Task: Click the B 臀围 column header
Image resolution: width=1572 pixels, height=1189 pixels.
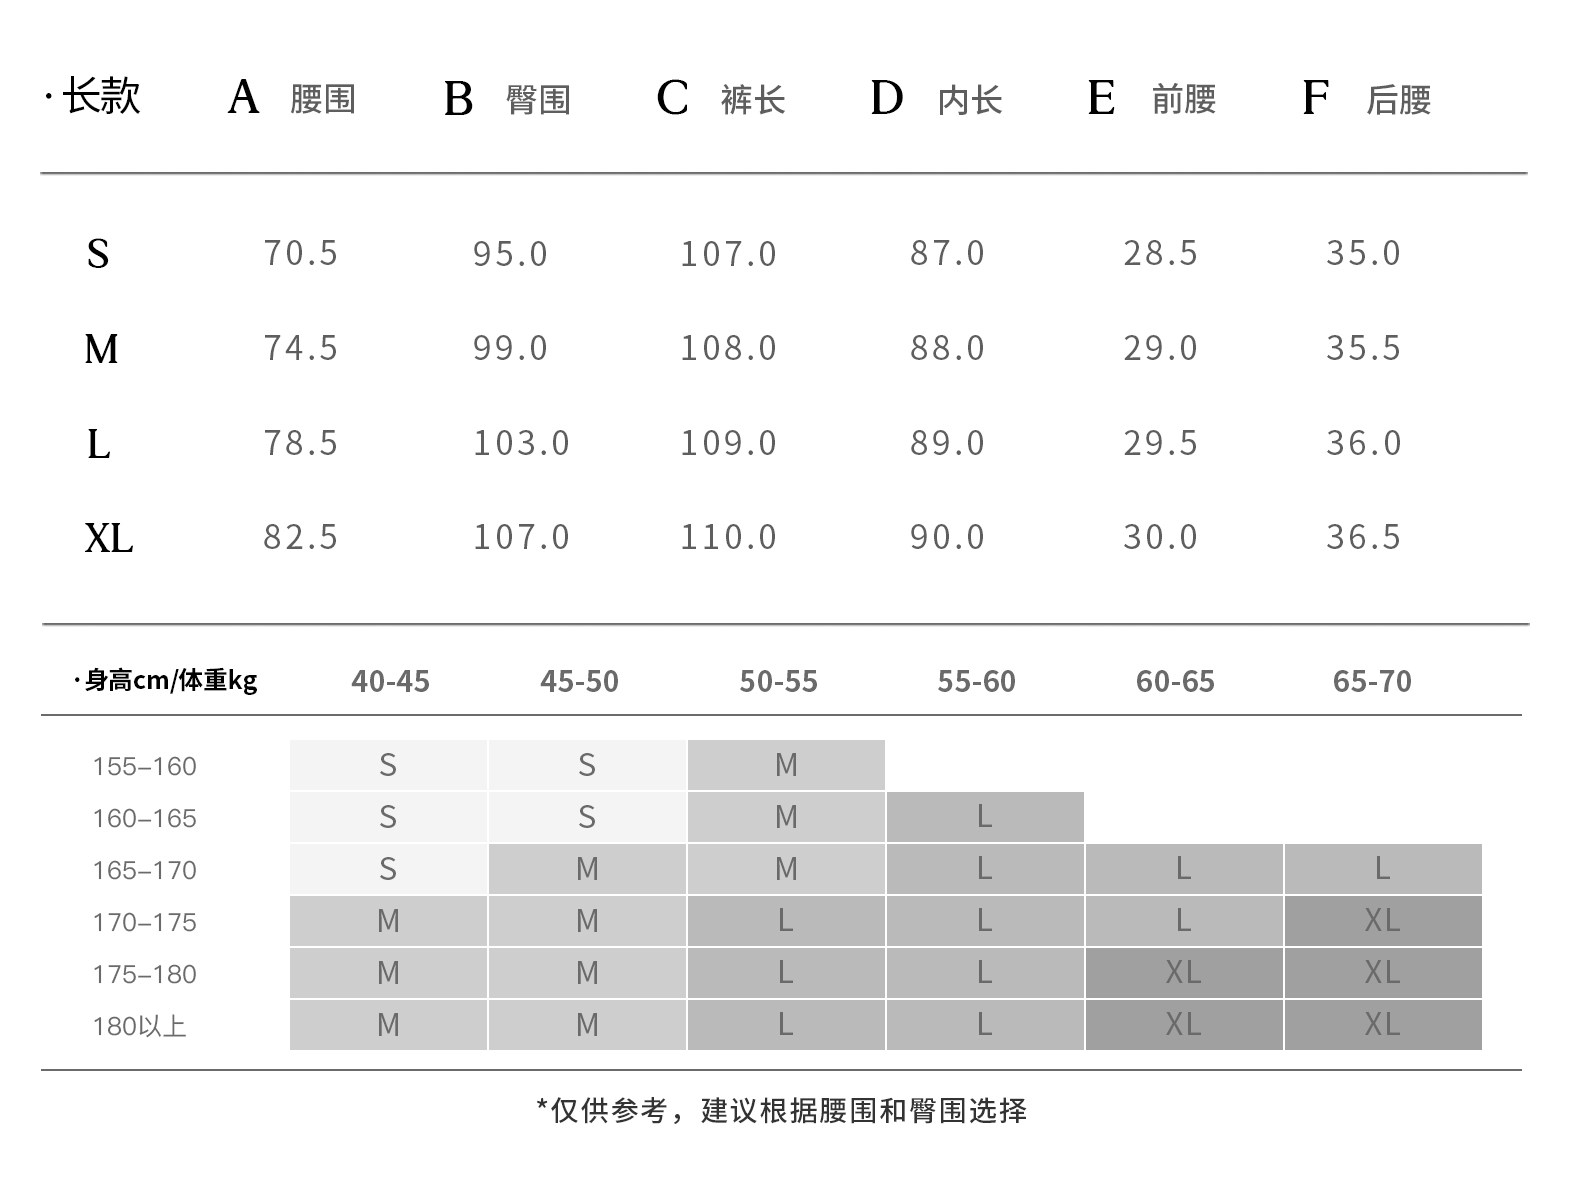Action: pyautogui.click(x=507, y=99)
